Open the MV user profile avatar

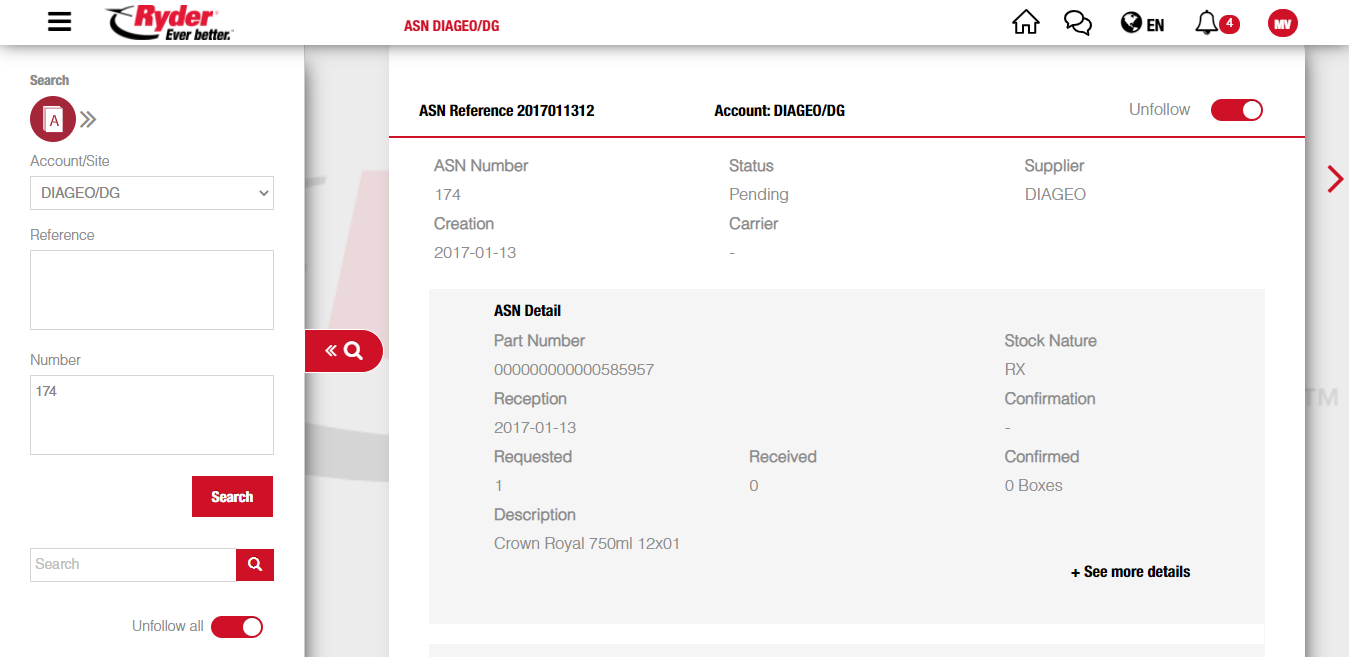coord(1282,24)
